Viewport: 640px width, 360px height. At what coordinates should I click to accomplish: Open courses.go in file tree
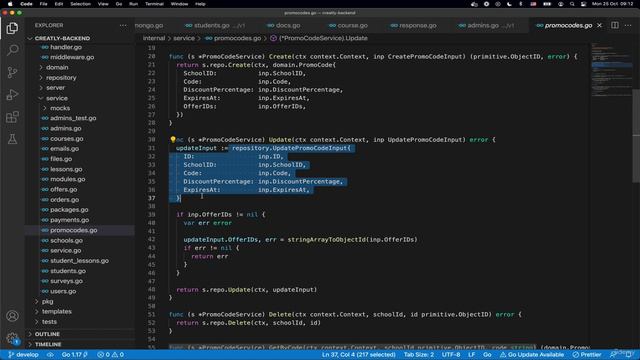pyautogui.click(x=80, y=139)
